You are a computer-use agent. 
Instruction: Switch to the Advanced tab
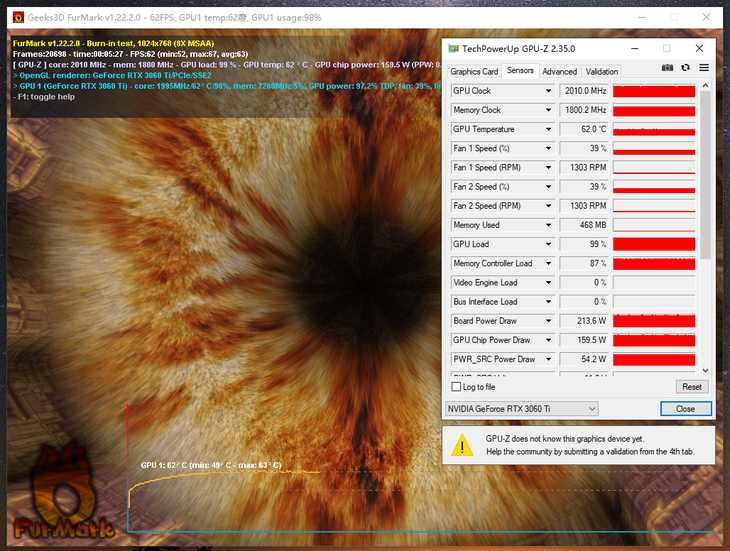tap(559, 72)
